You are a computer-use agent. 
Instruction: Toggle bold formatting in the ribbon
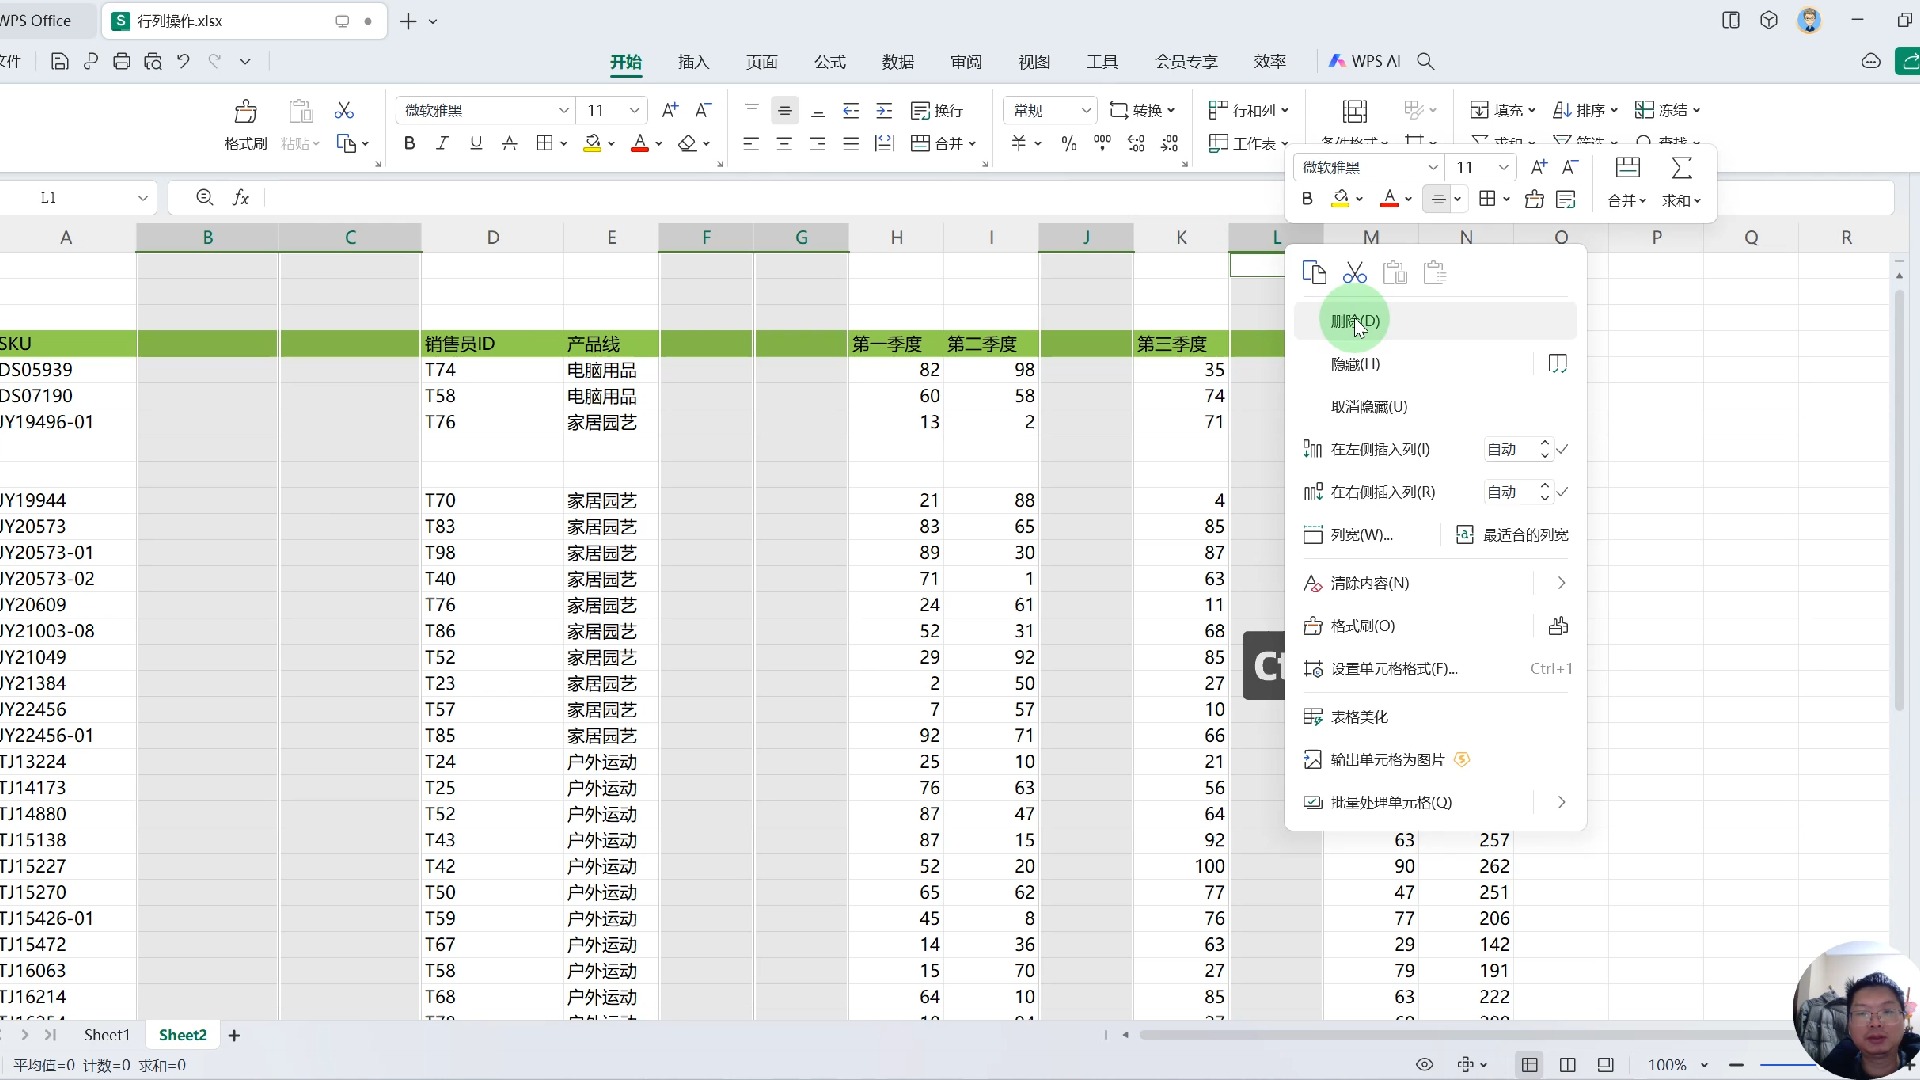point(408,143)
